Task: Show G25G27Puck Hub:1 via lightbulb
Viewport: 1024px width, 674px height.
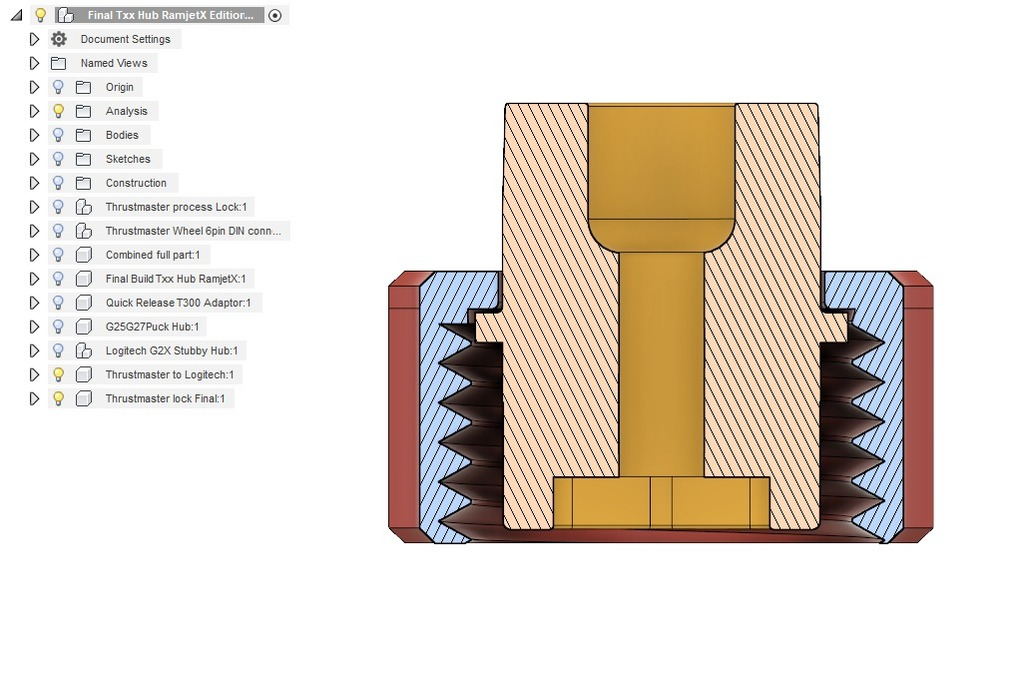Action: click(58, 327)
